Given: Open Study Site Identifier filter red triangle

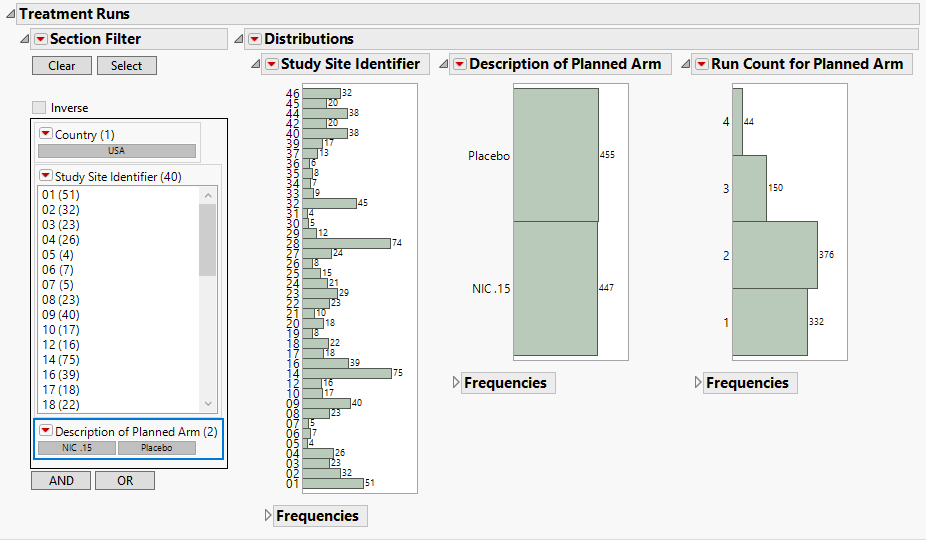Looking at the screenshot, I should pyautogui.click(x=45, y=177).
